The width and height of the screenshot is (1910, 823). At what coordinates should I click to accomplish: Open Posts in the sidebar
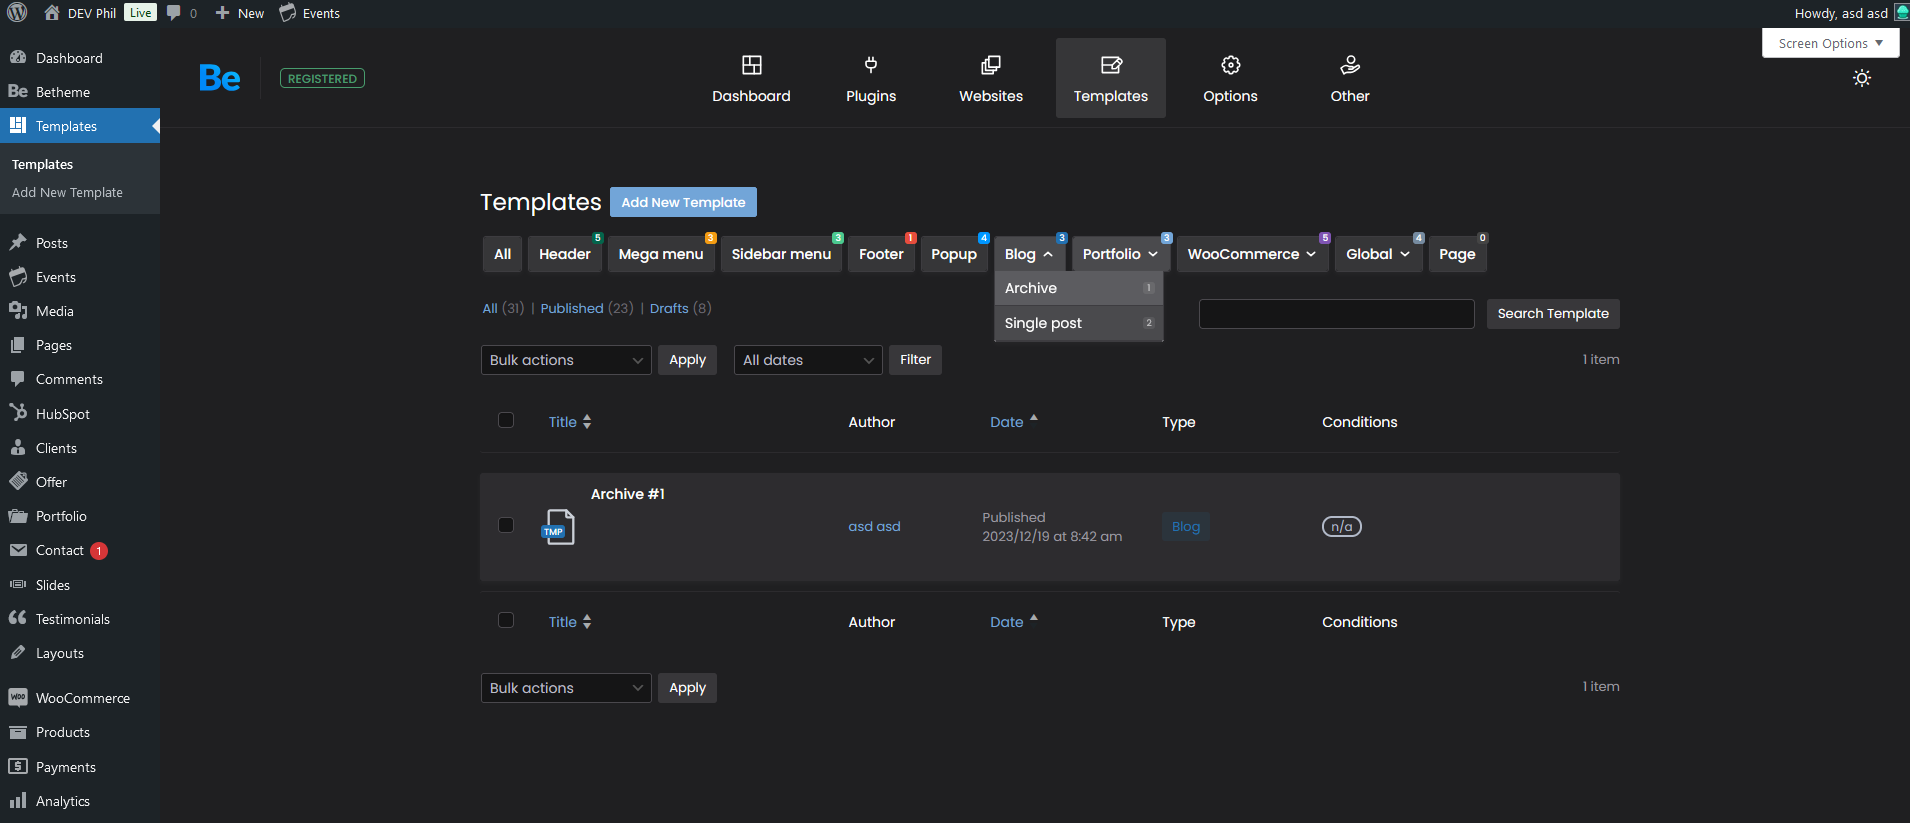pos(80,243)
